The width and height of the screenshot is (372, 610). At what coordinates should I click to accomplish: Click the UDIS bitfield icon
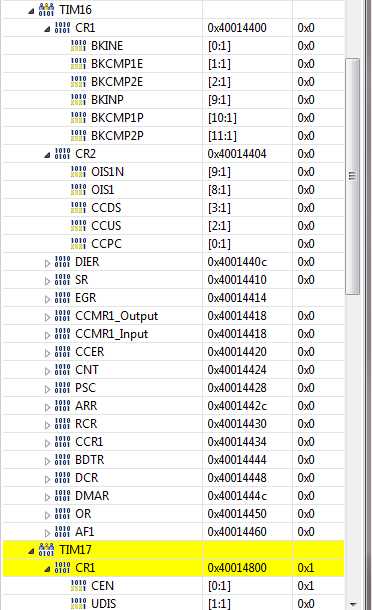[78, 603]
